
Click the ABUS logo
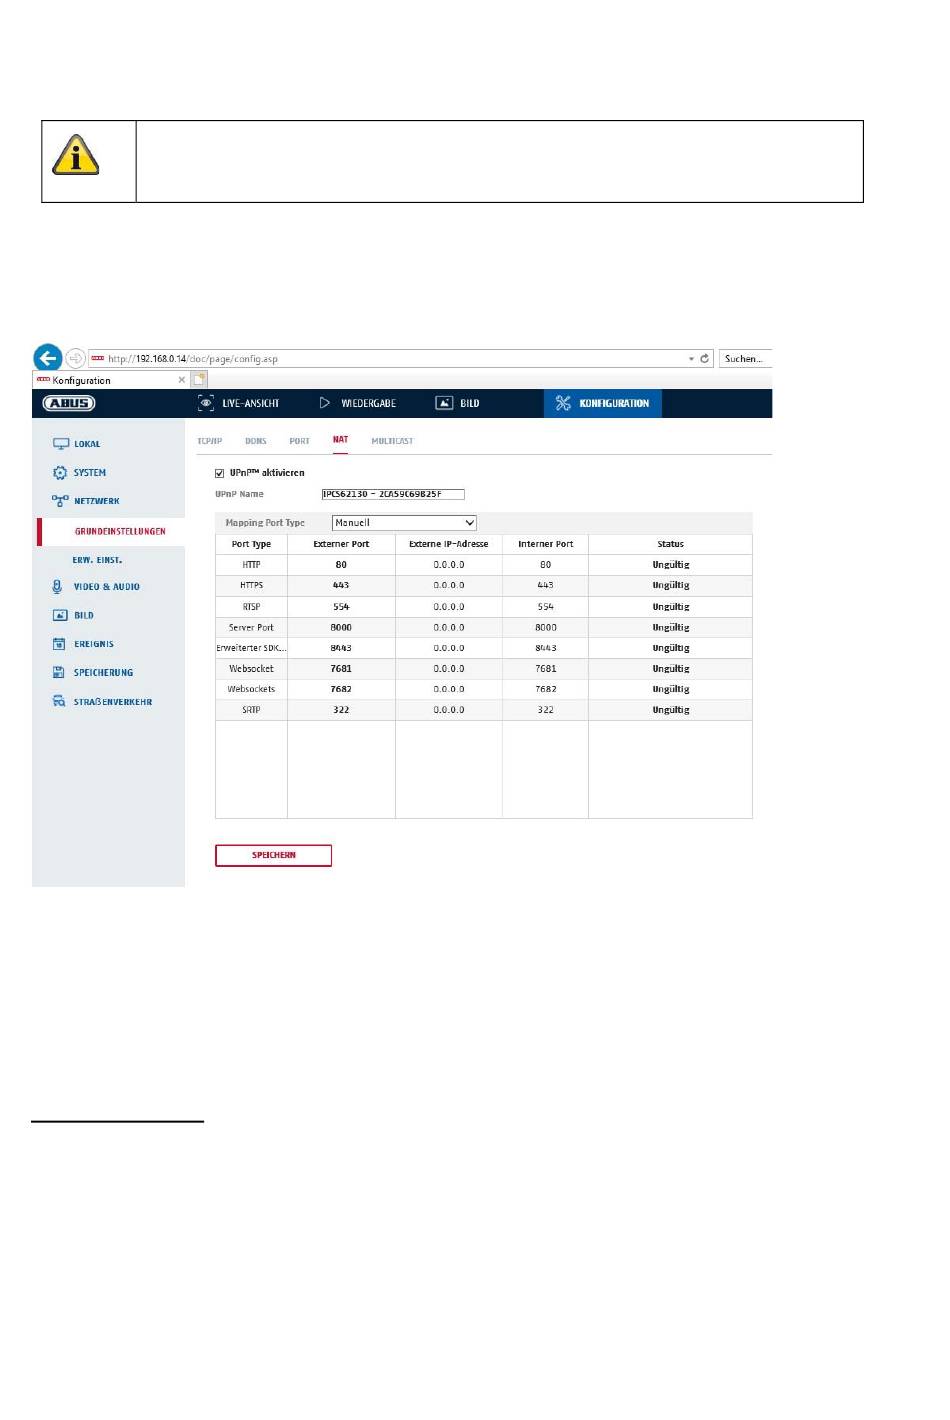pyautogui.click(x=69, y=403)
